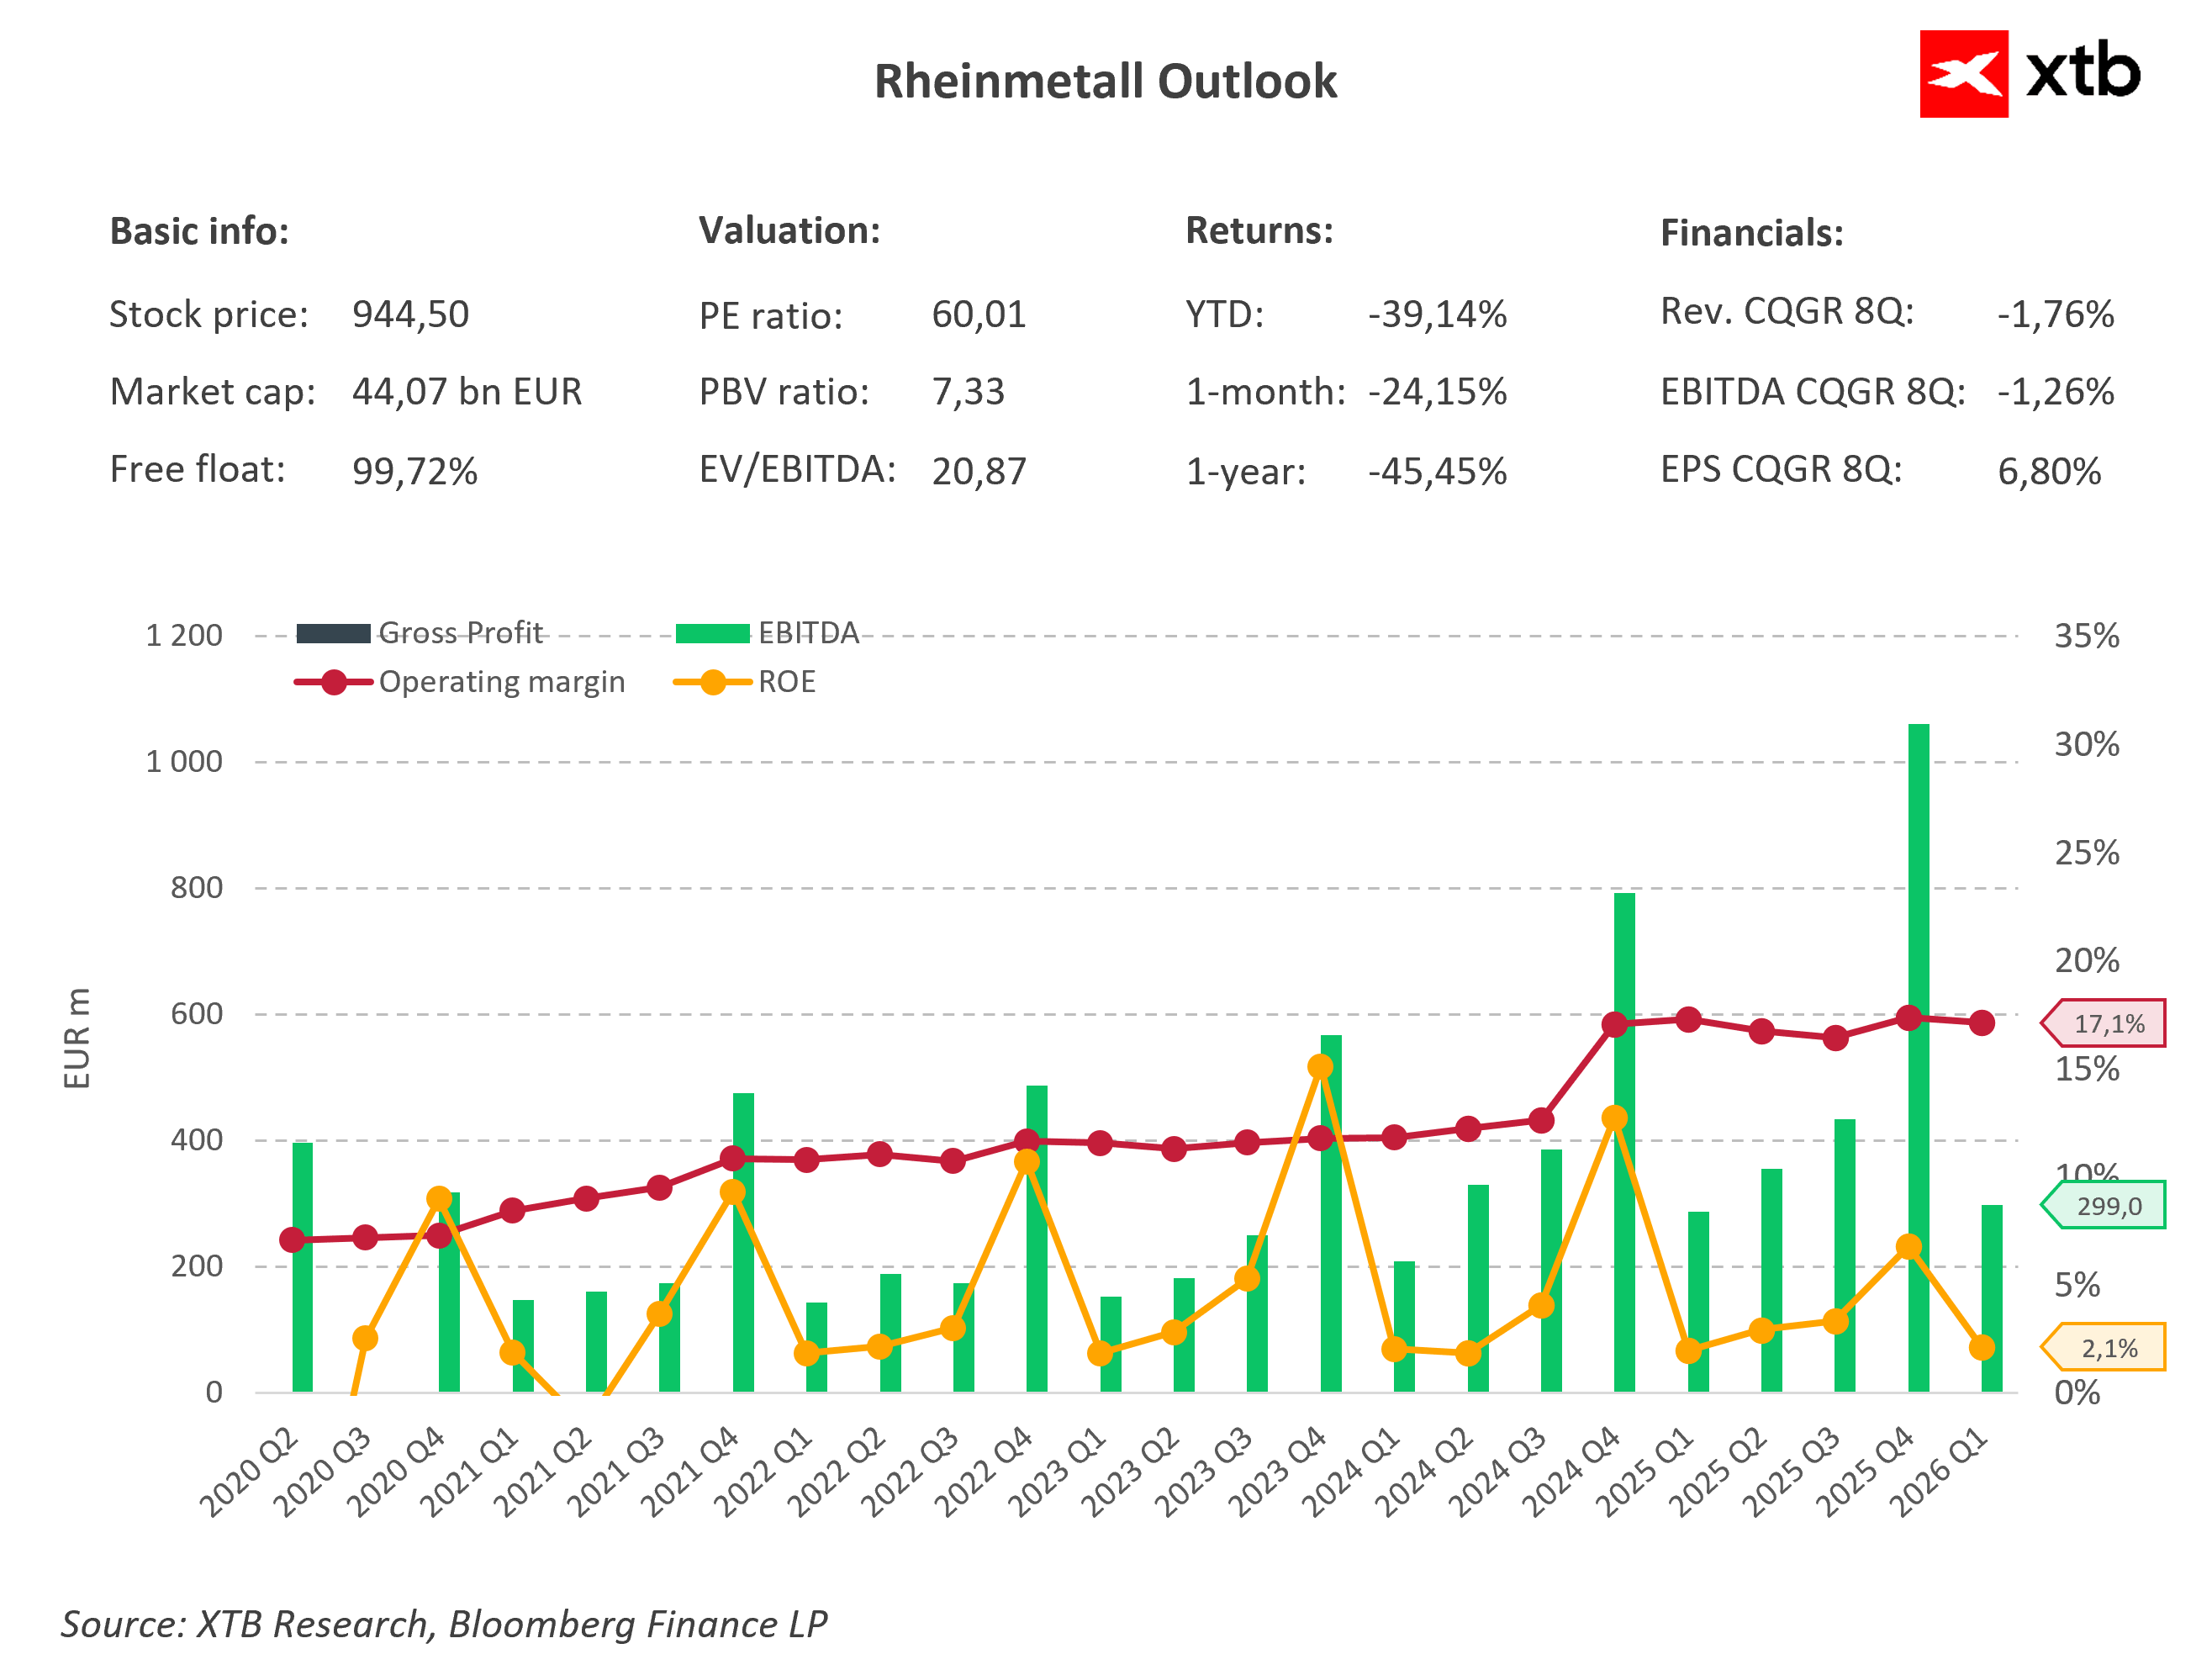Click the 2,1% ROE callout label
This screenshot has height=1670, width=2212.
pyautogui.click(x=2103, y=1347)
